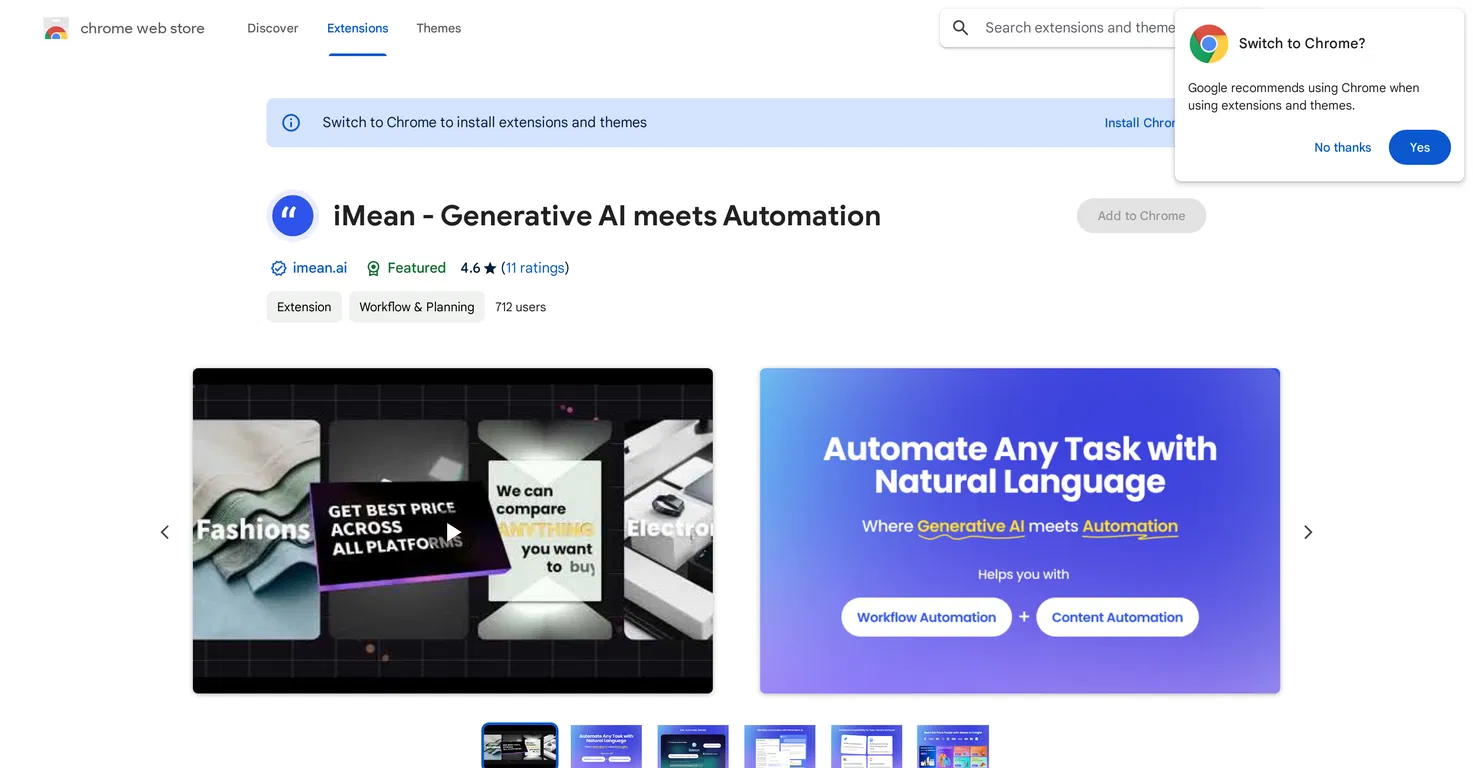Click the Featured badge icon
Screen dimensions: 1473x768
coord(373,268)
